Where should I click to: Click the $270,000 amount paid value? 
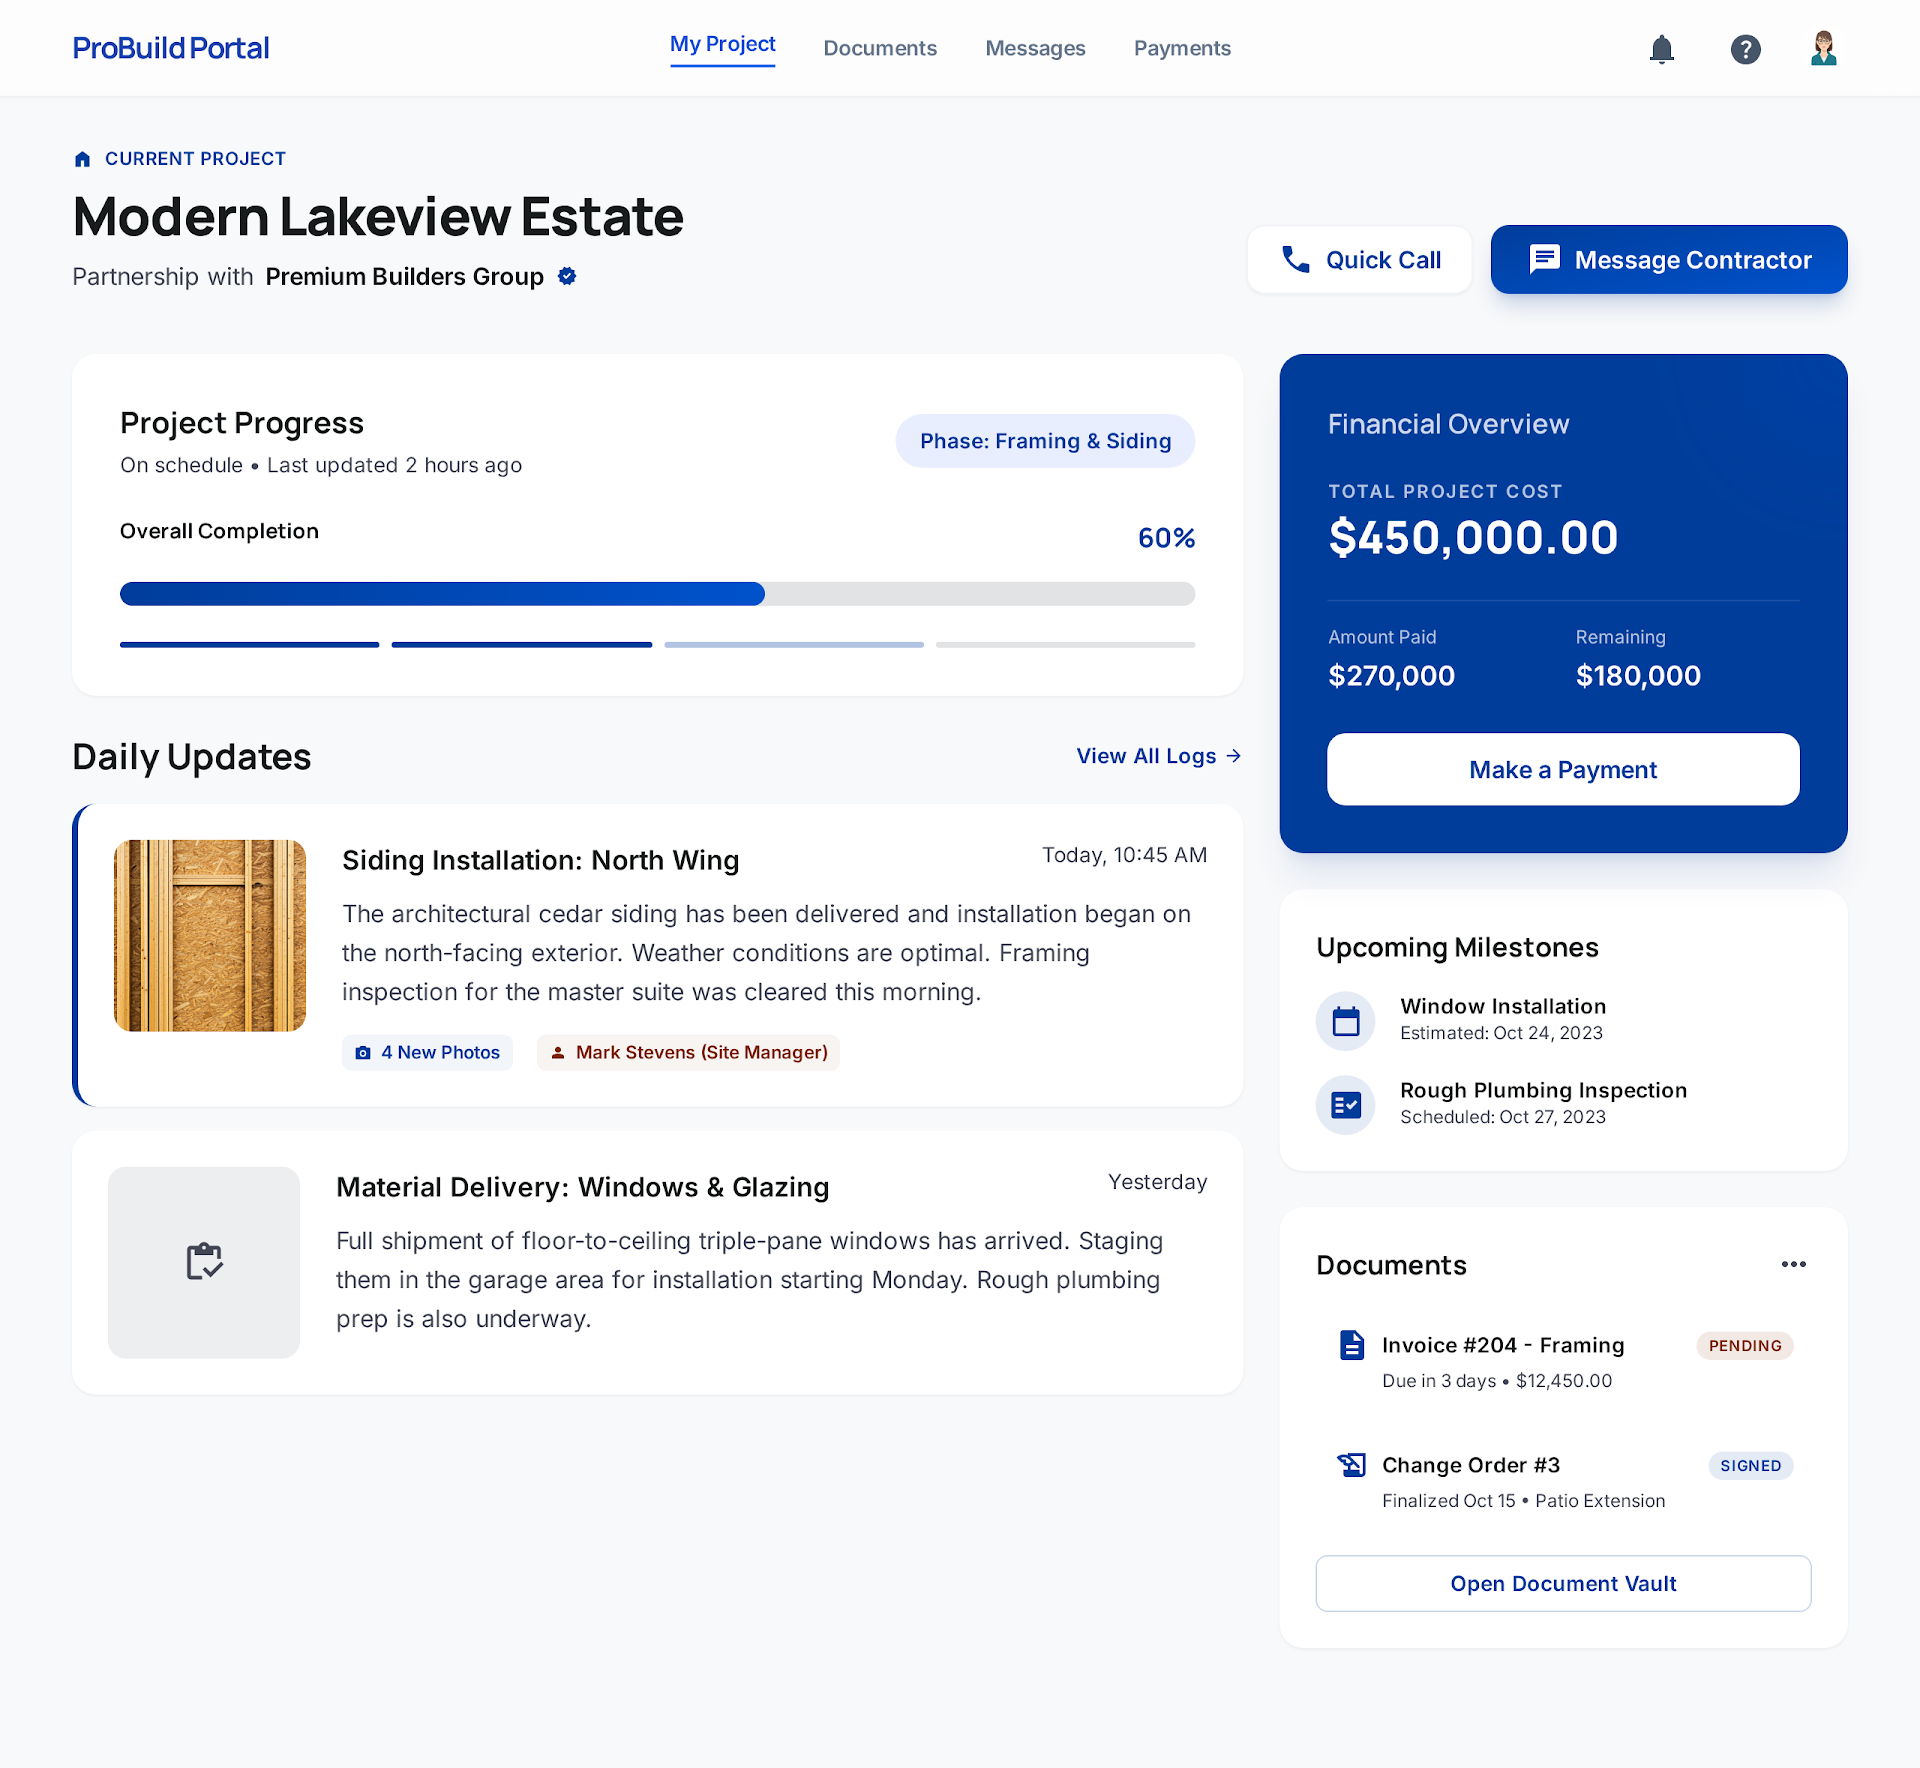pos(1391,676)
